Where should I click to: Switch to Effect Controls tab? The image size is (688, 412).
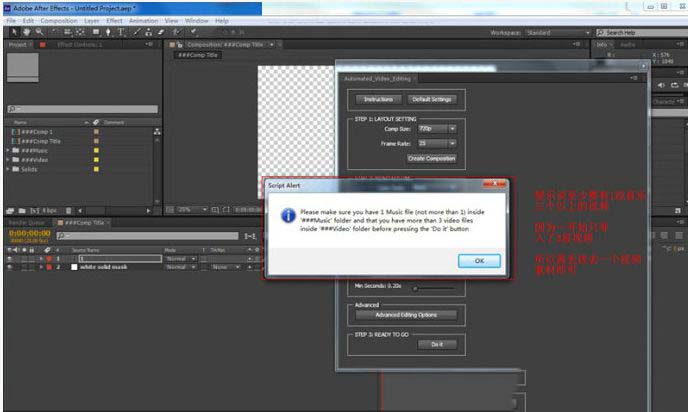coord(79,45)
